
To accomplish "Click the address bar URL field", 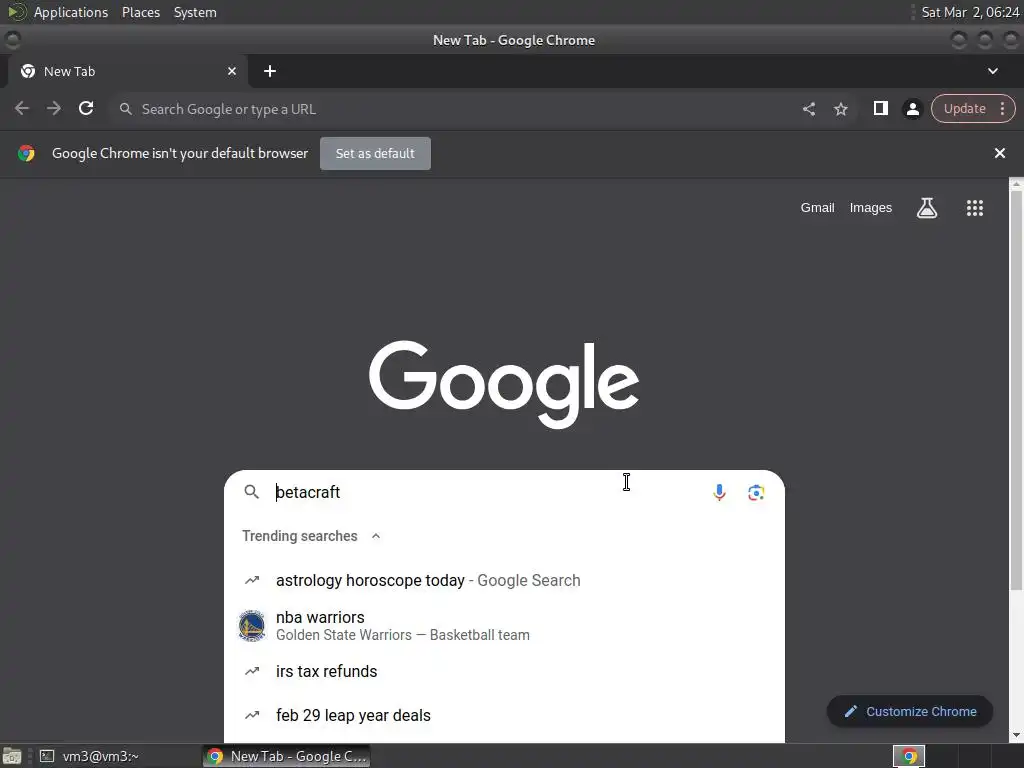I will (x=457, y=109).
